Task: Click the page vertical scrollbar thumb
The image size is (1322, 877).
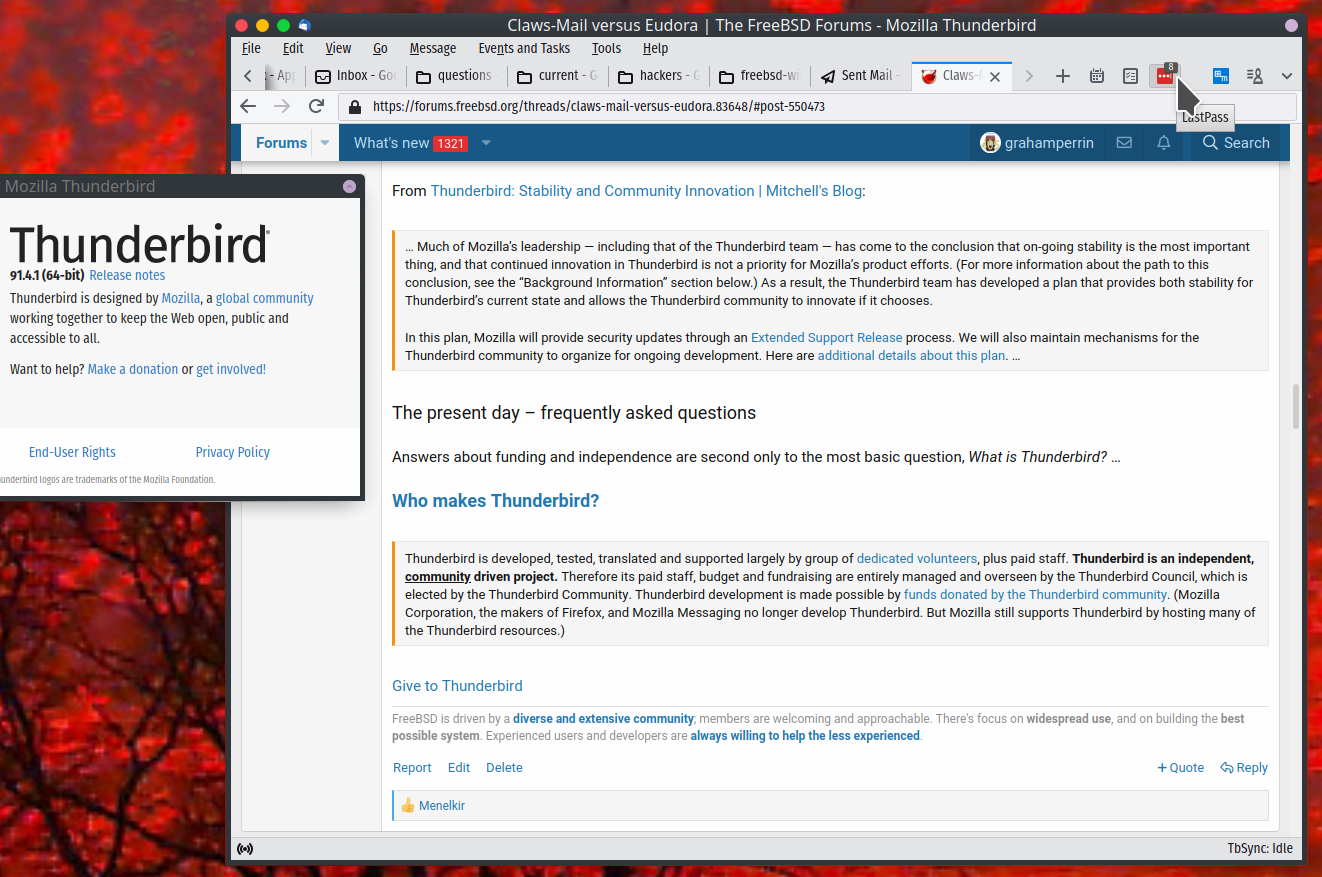Action: click(x=1297, y=406)
